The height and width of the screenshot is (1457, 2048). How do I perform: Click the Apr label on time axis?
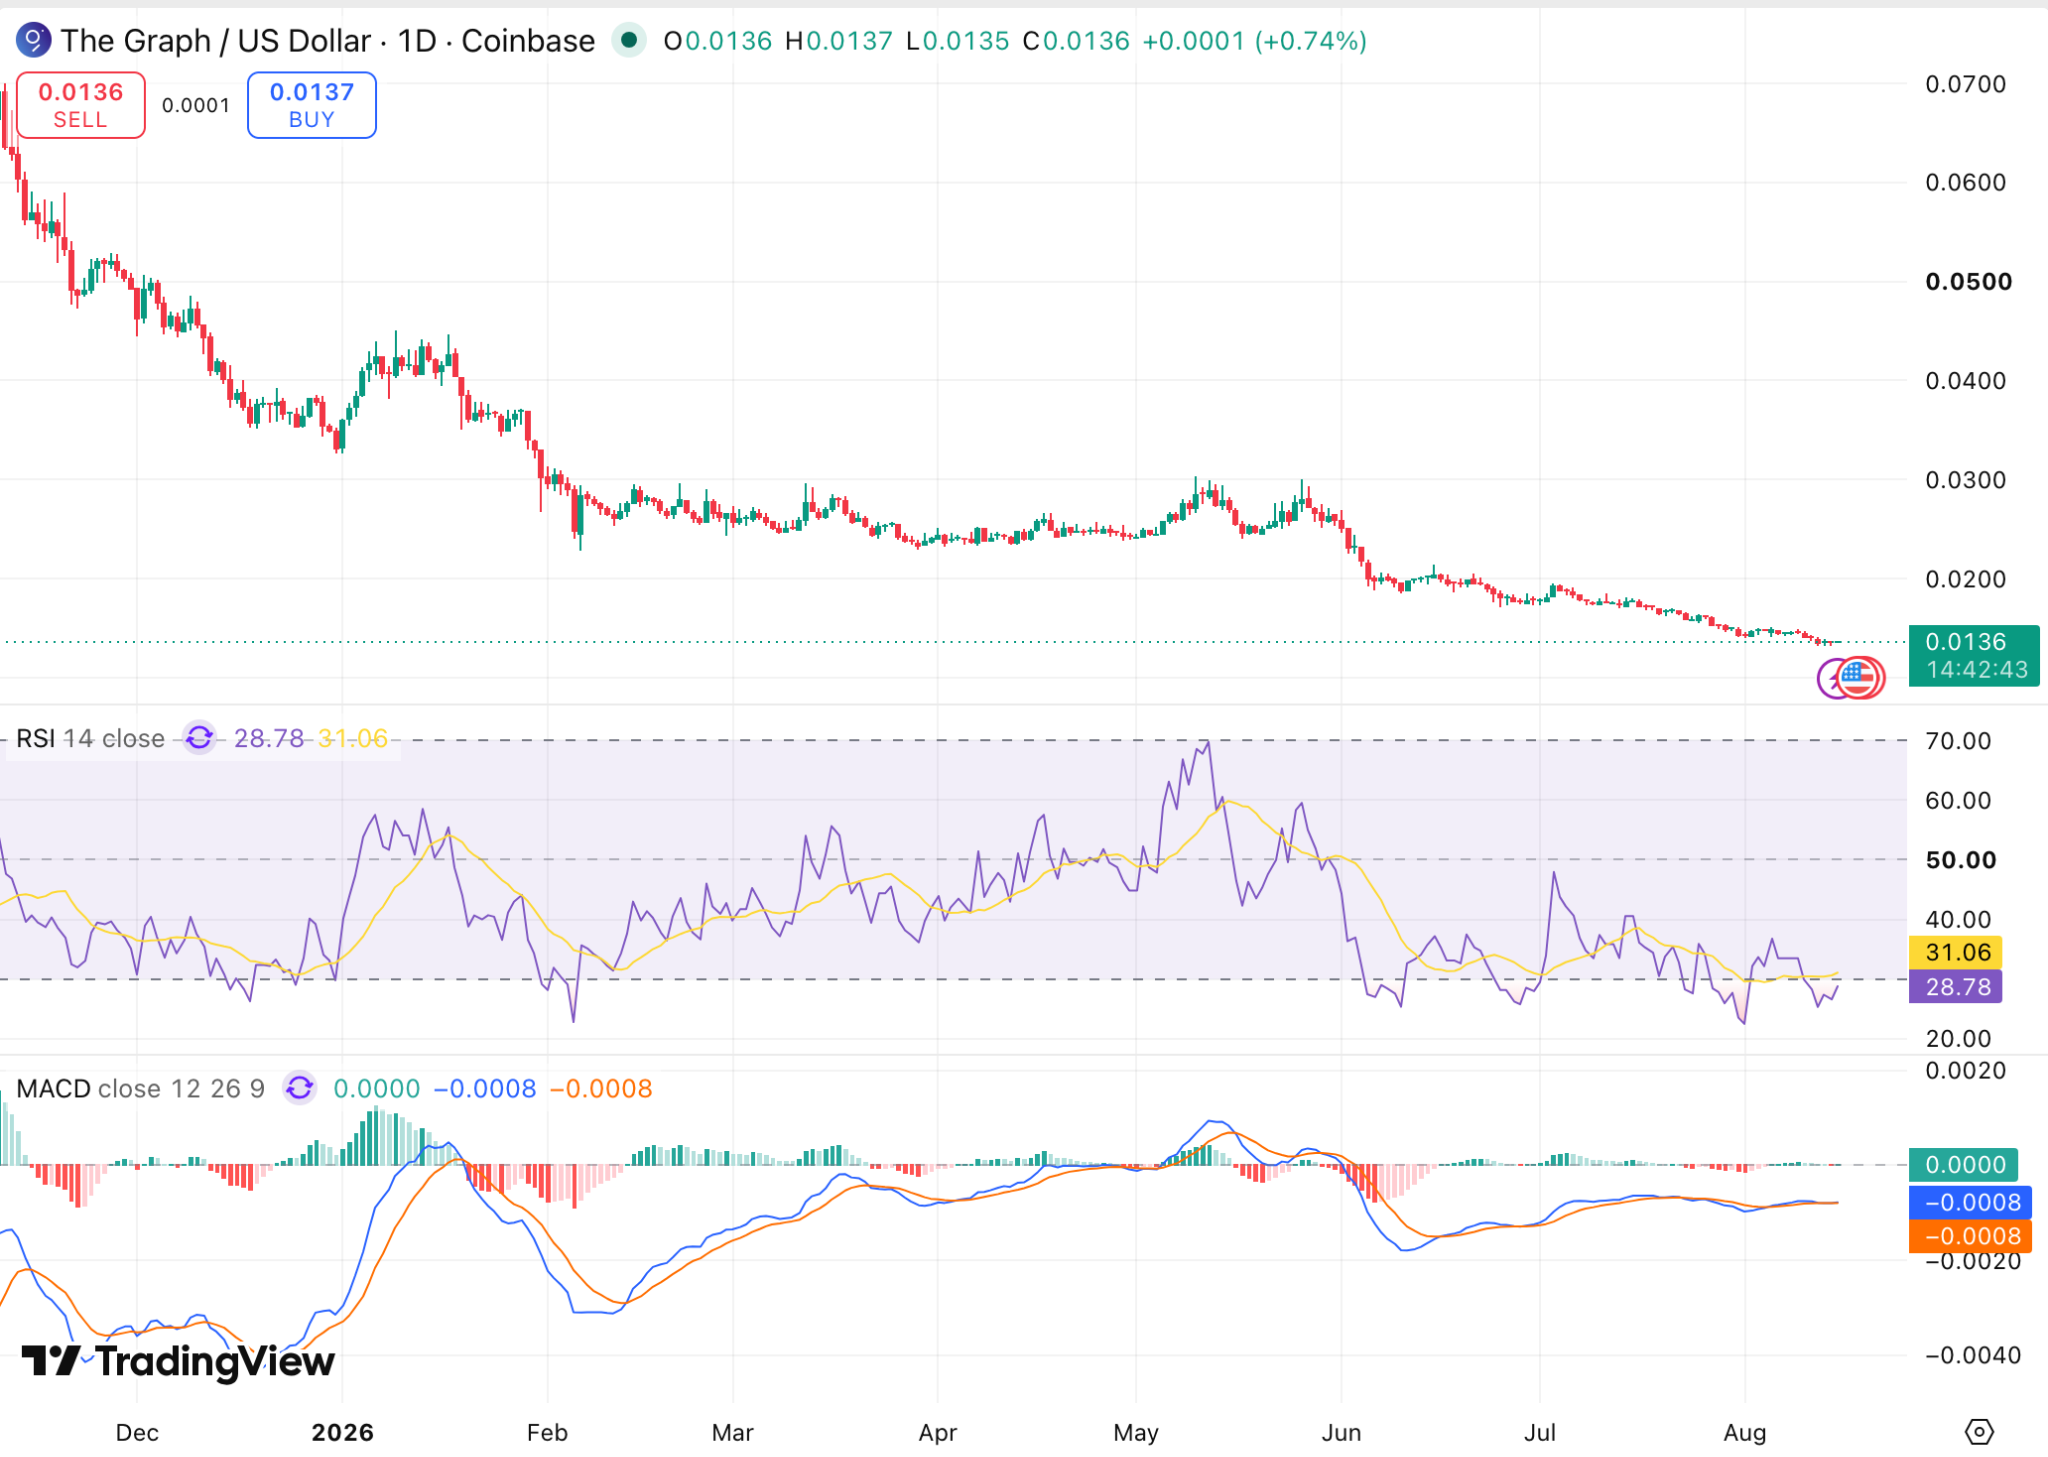(x=937, y=1433)
